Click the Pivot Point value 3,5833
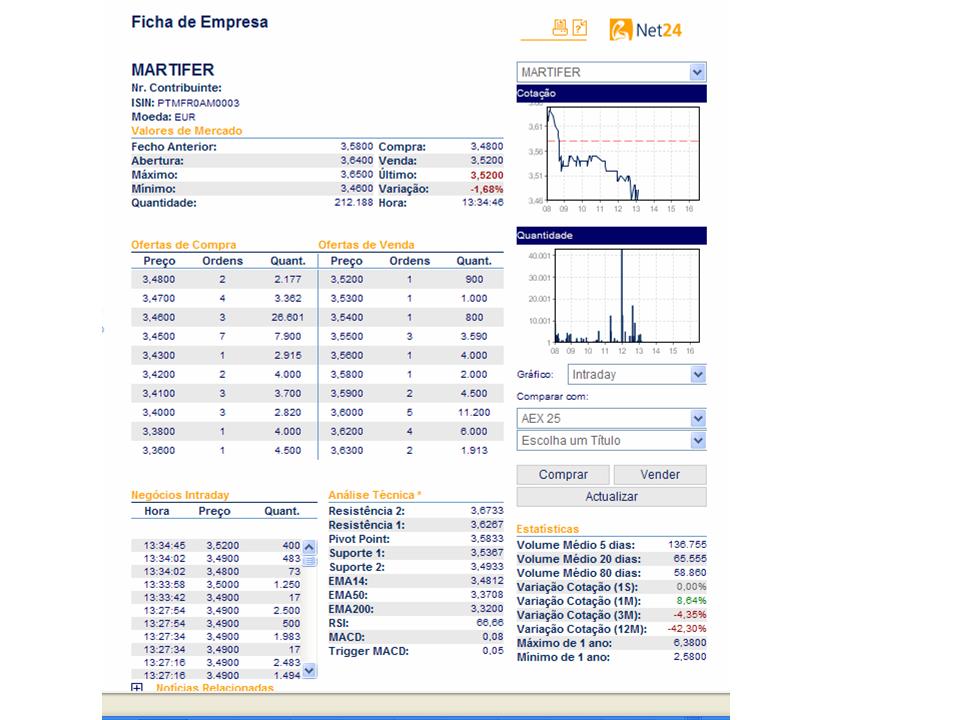The width and height of the screenshot is (960, 720). pos(487,539)
